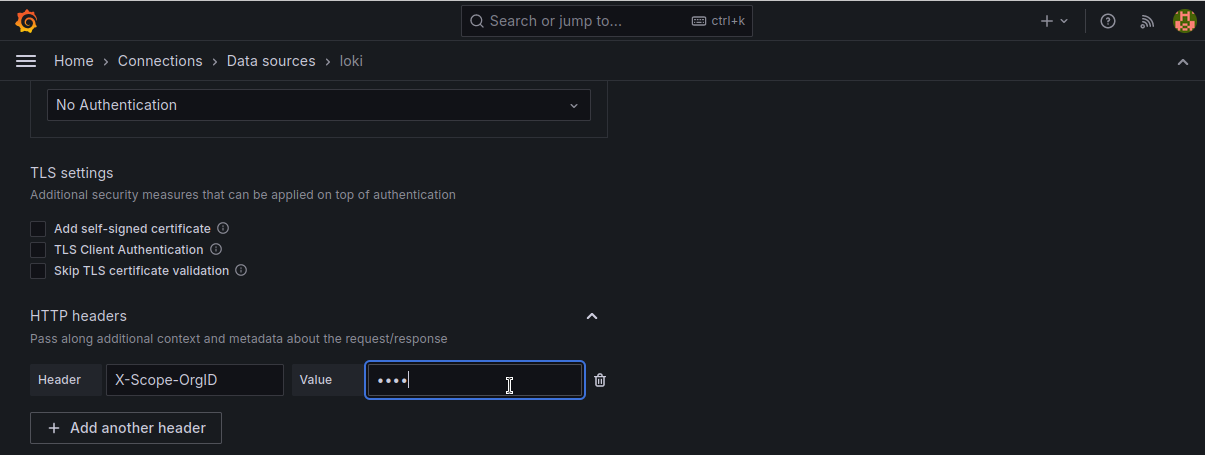This screenshot has width=1205, height=455.
Task: Click Add another header button
Action: [x=126, y=428]
